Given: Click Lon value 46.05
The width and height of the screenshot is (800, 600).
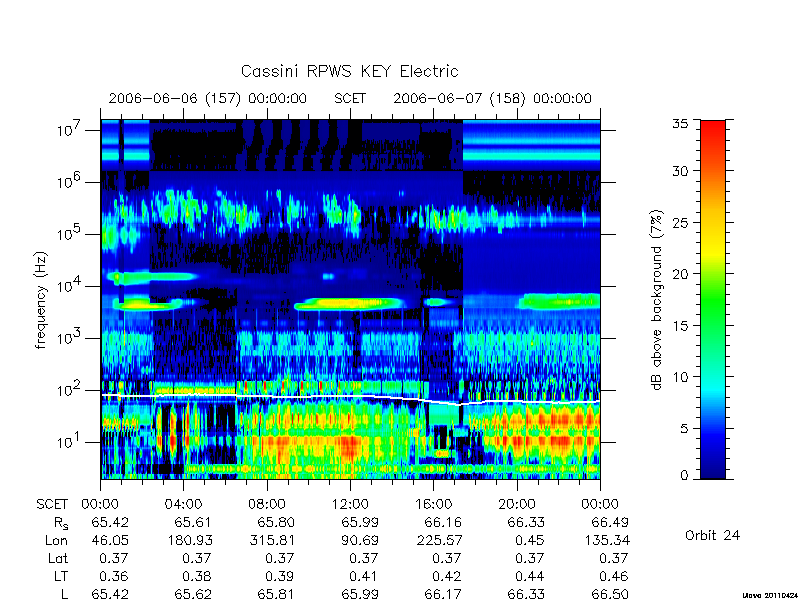Looking at the screenshot, I should click(110, 540).
